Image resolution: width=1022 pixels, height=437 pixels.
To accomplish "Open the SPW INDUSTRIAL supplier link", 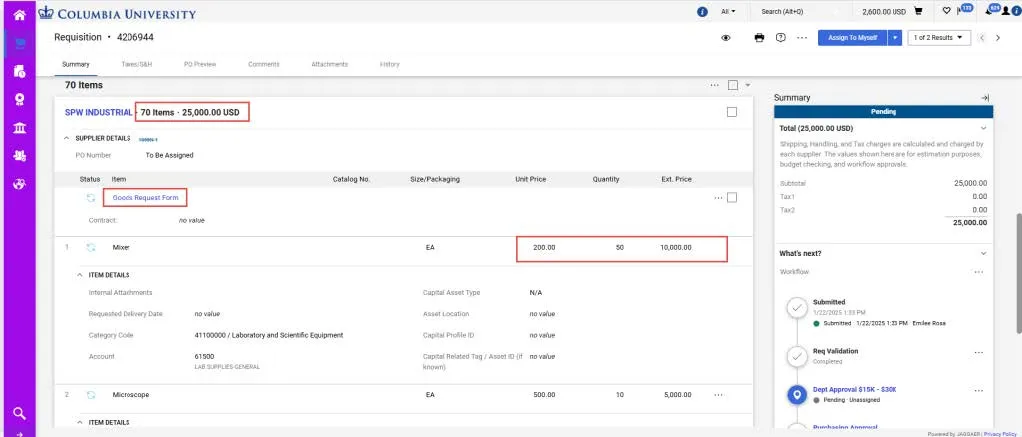I will point(98,112).
